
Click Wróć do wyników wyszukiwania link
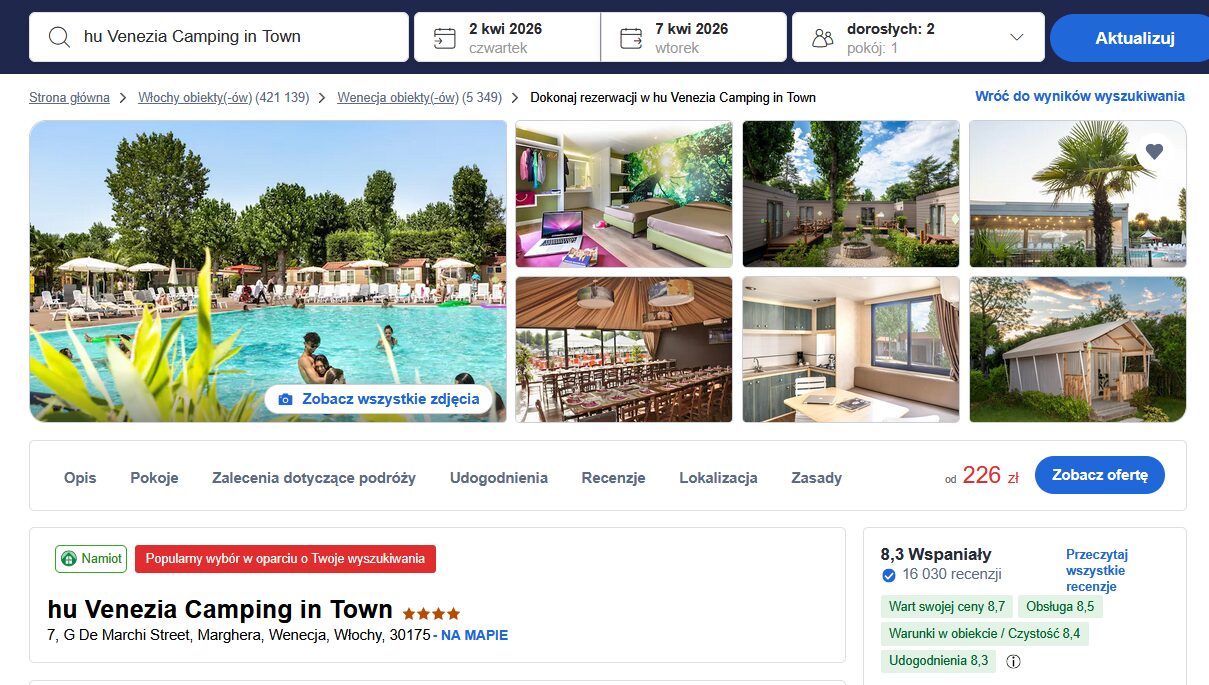pos(1080,96)
